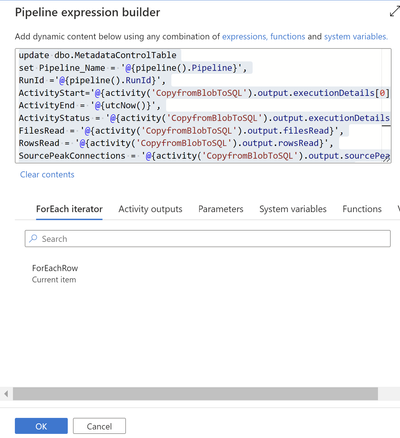
Task: Click the horizontal scrollbar left arrow
Action: pyautogui.click(x=6, y=394)
